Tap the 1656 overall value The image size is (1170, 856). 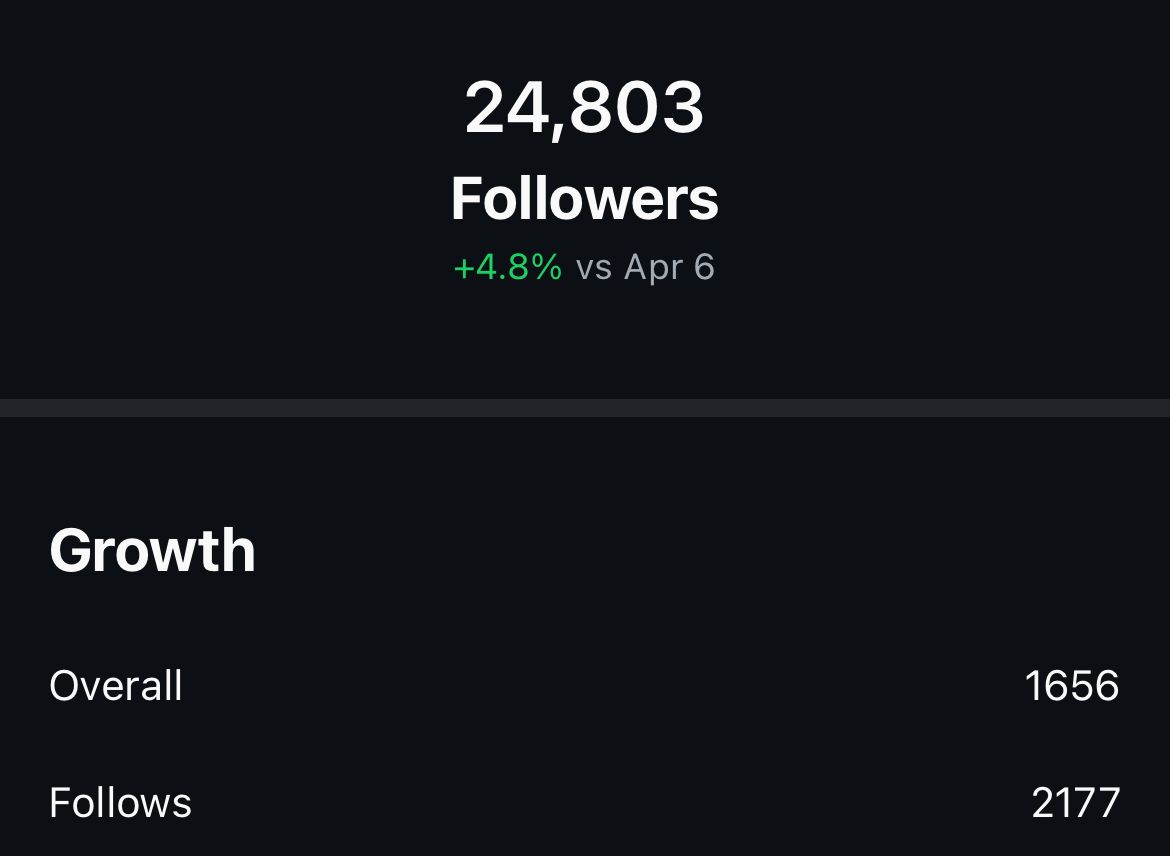click(1072, 685)
